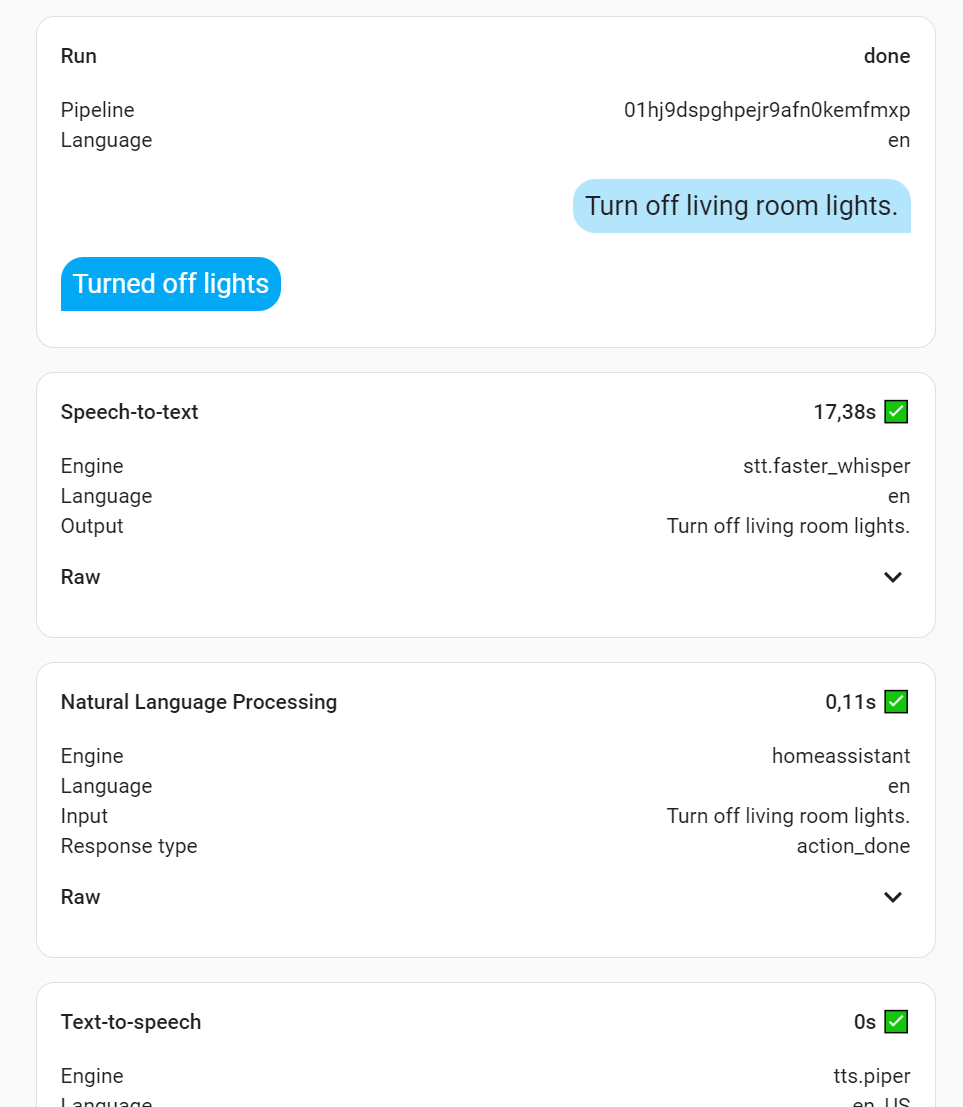Click the chevron beside the Speech-to-text Raw label
The height and width of the screenshot is (1107, 963).
[892, 577]
